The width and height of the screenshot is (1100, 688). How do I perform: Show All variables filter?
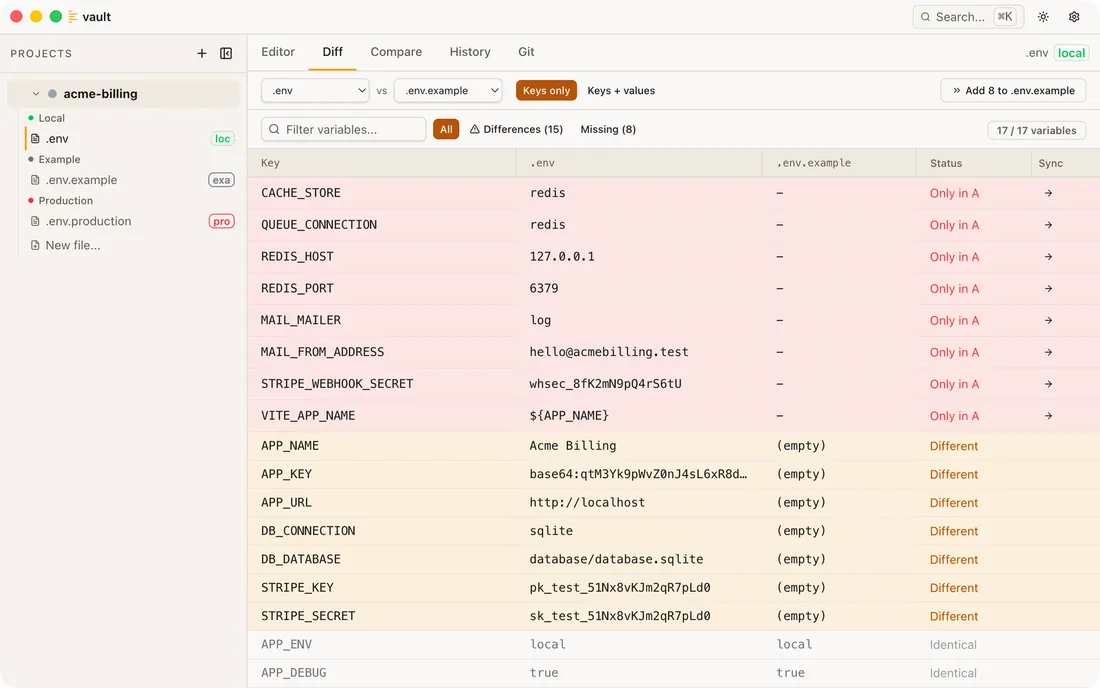446,129
